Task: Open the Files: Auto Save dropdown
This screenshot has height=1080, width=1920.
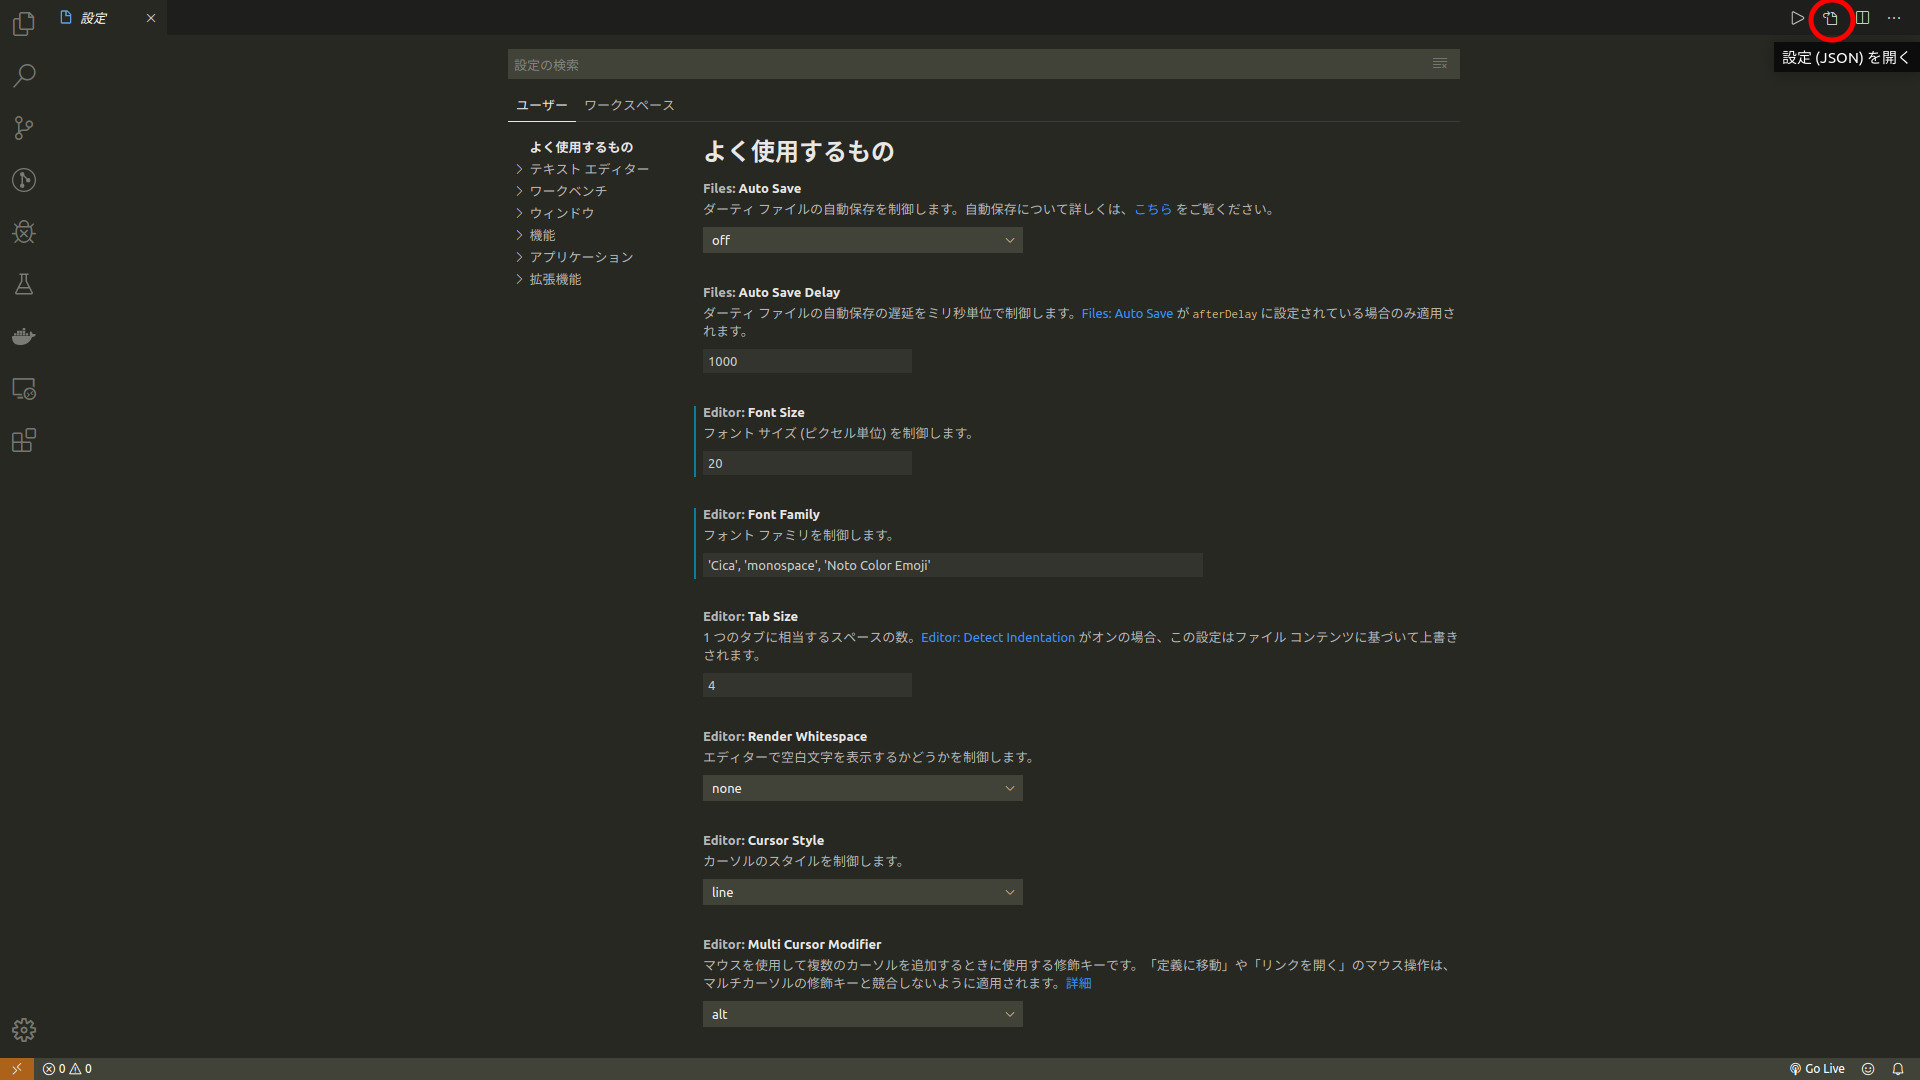Action: tap(862, 240)
